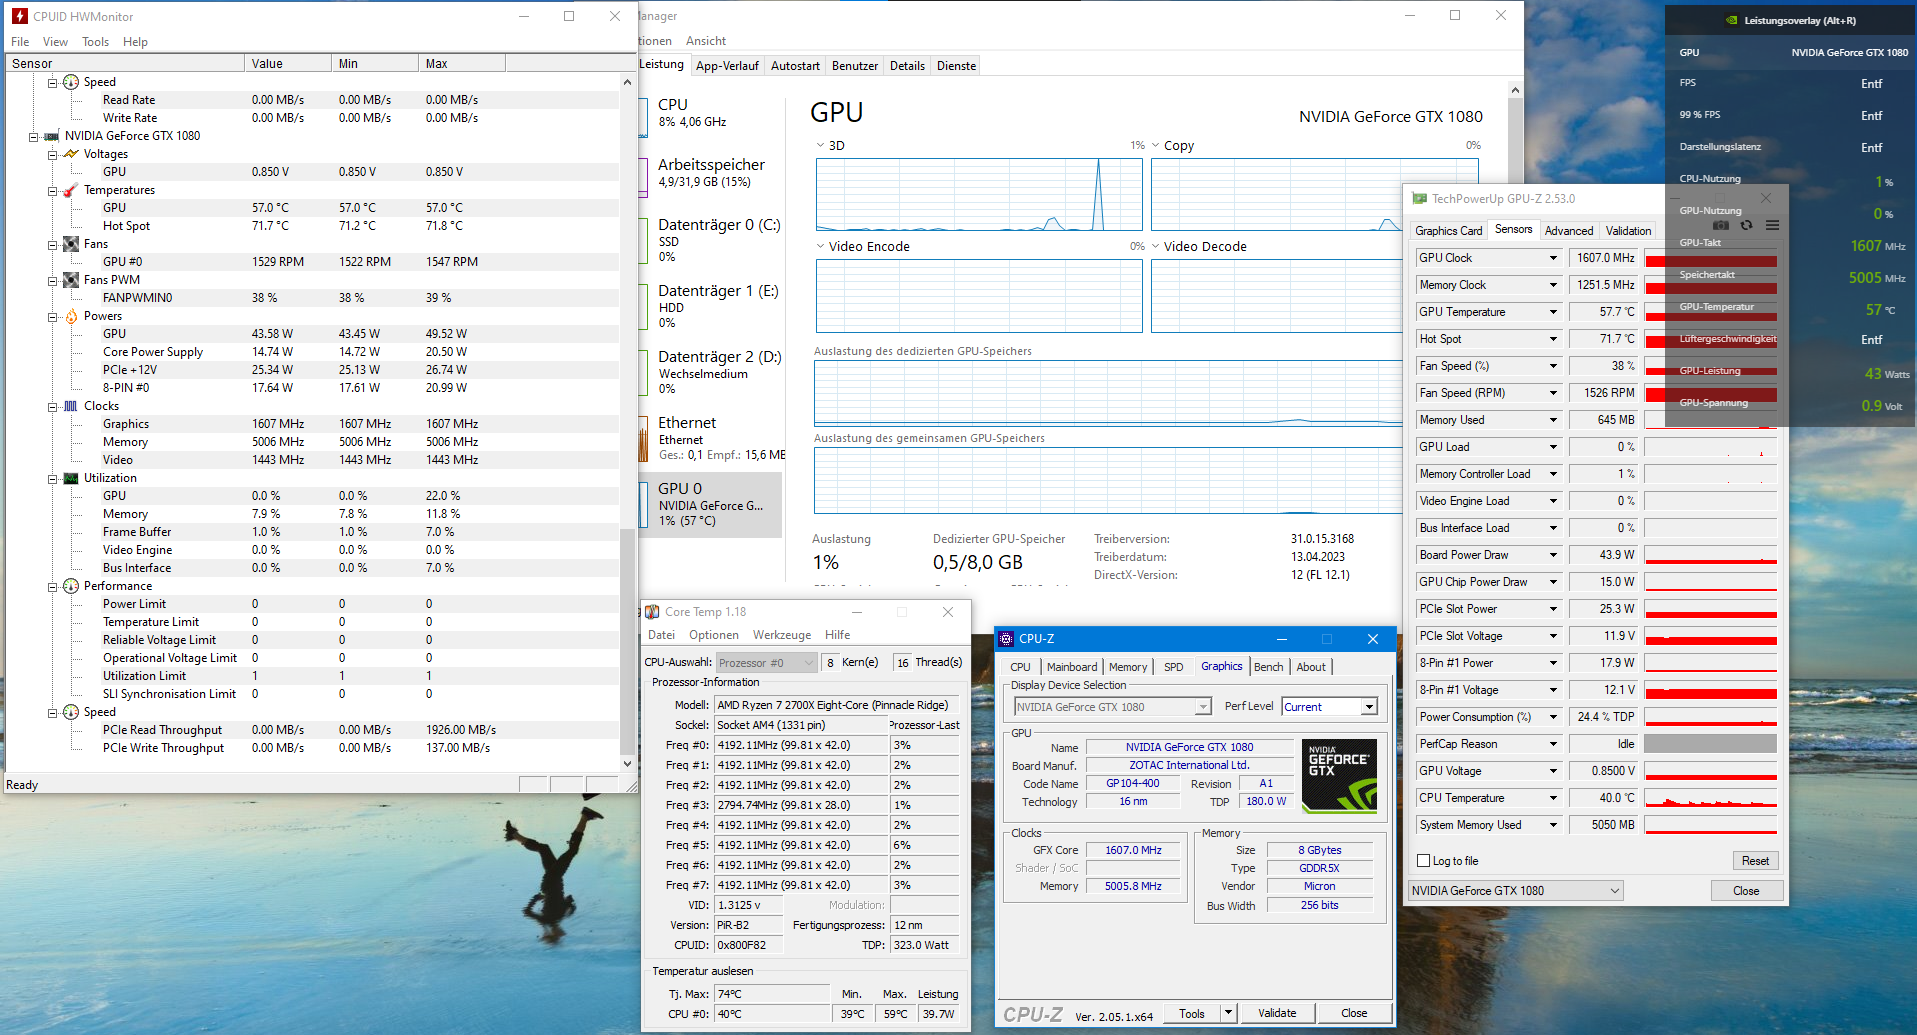Click the NVIDIA GeForce GTX 1080 card icon in HWMonitor tree
Viewport: 1917px width, 1035px height.
[x=52, y=136]
